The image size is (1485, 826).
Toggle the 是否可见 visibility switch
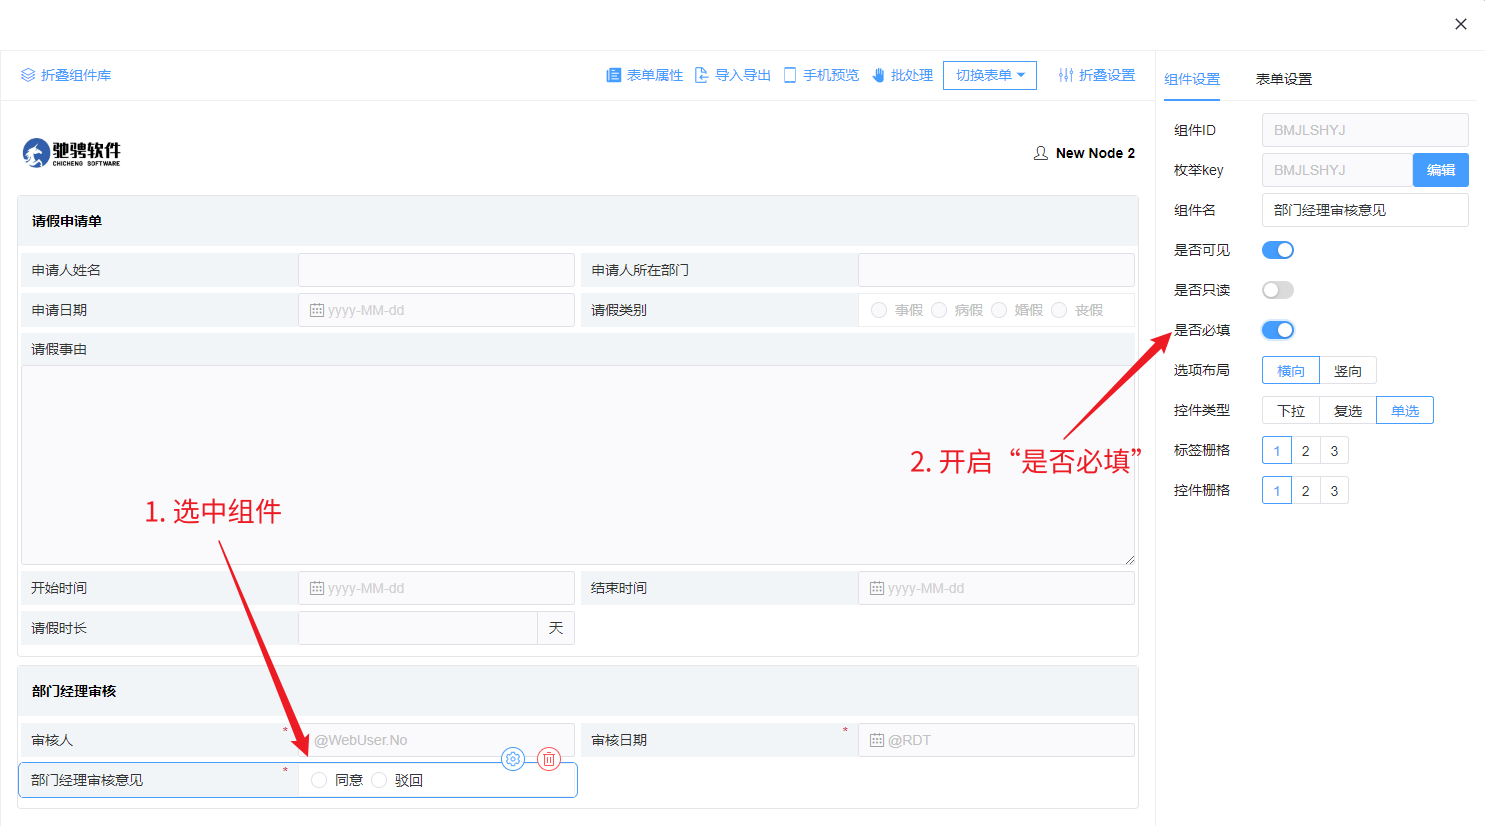click(x=1277, y=250)
